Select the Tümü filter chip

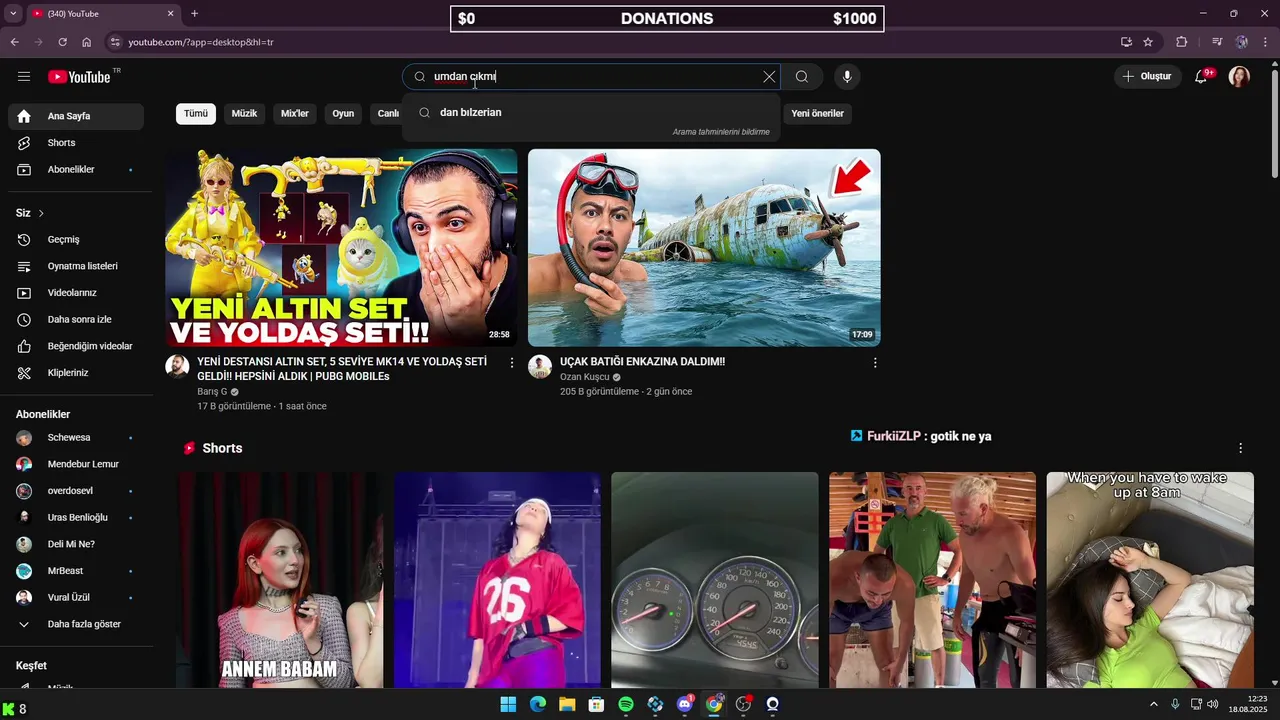tap(196, 114)
